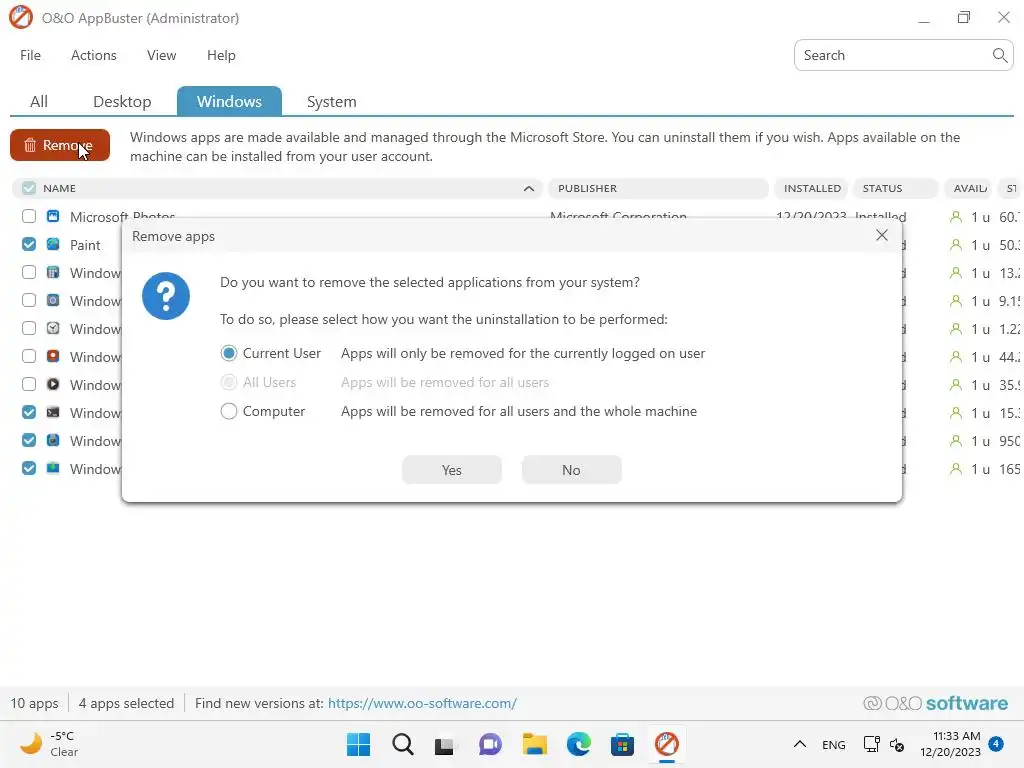
Task: Click the Microsoft Photos app icon
Action: point(53,216)
